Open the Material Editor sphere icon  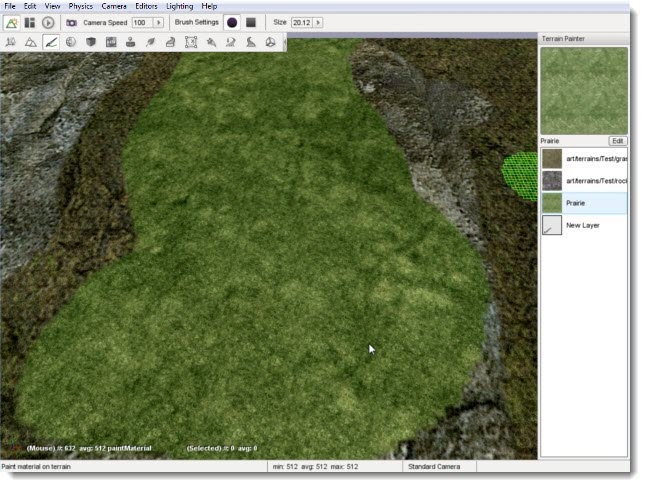pos(71,42)
